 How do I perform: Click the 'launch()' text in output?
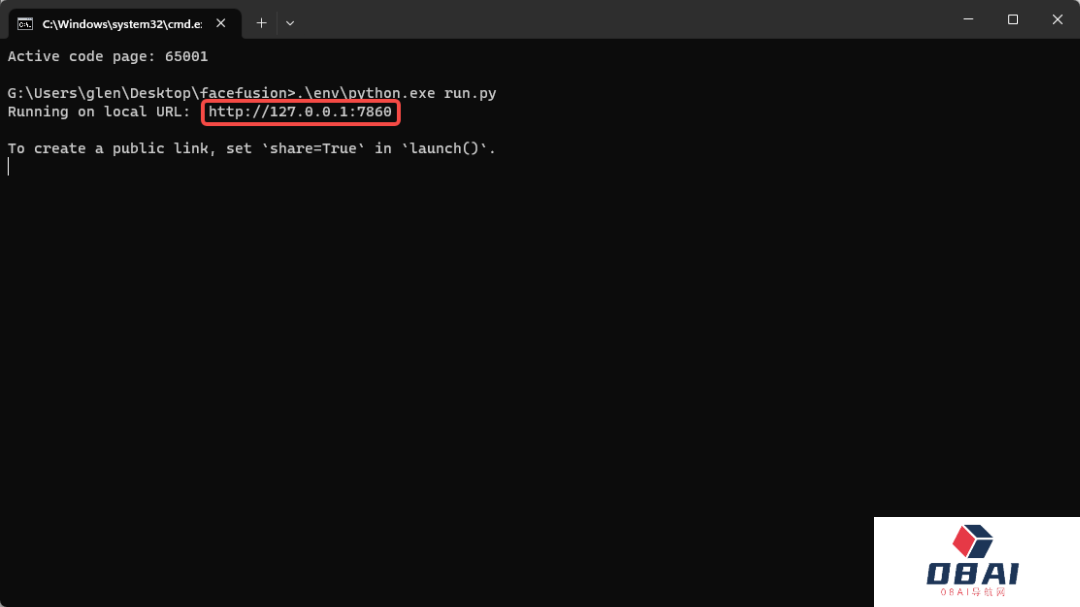(444, 149)
